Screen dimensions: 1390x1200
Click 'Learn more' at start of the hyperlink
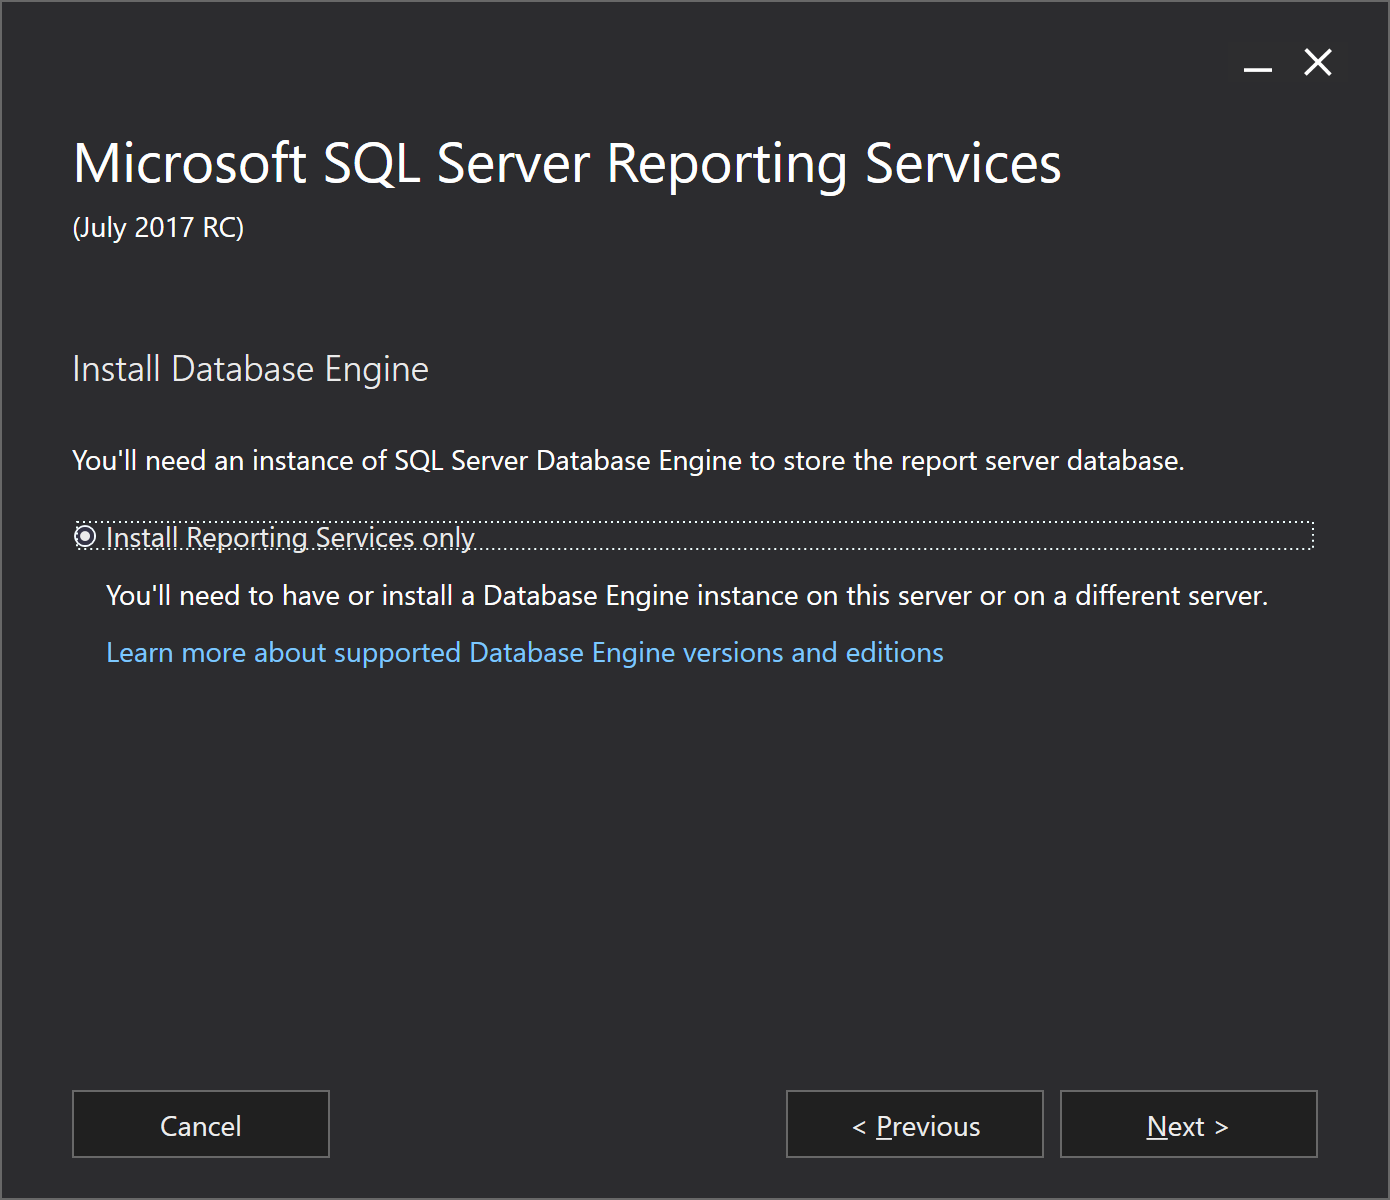175,653
